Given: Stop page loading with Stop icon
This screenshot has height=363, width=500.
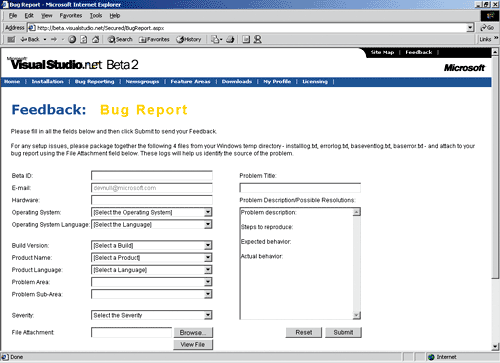Looking at the screenshot, I should coord(72,39).
